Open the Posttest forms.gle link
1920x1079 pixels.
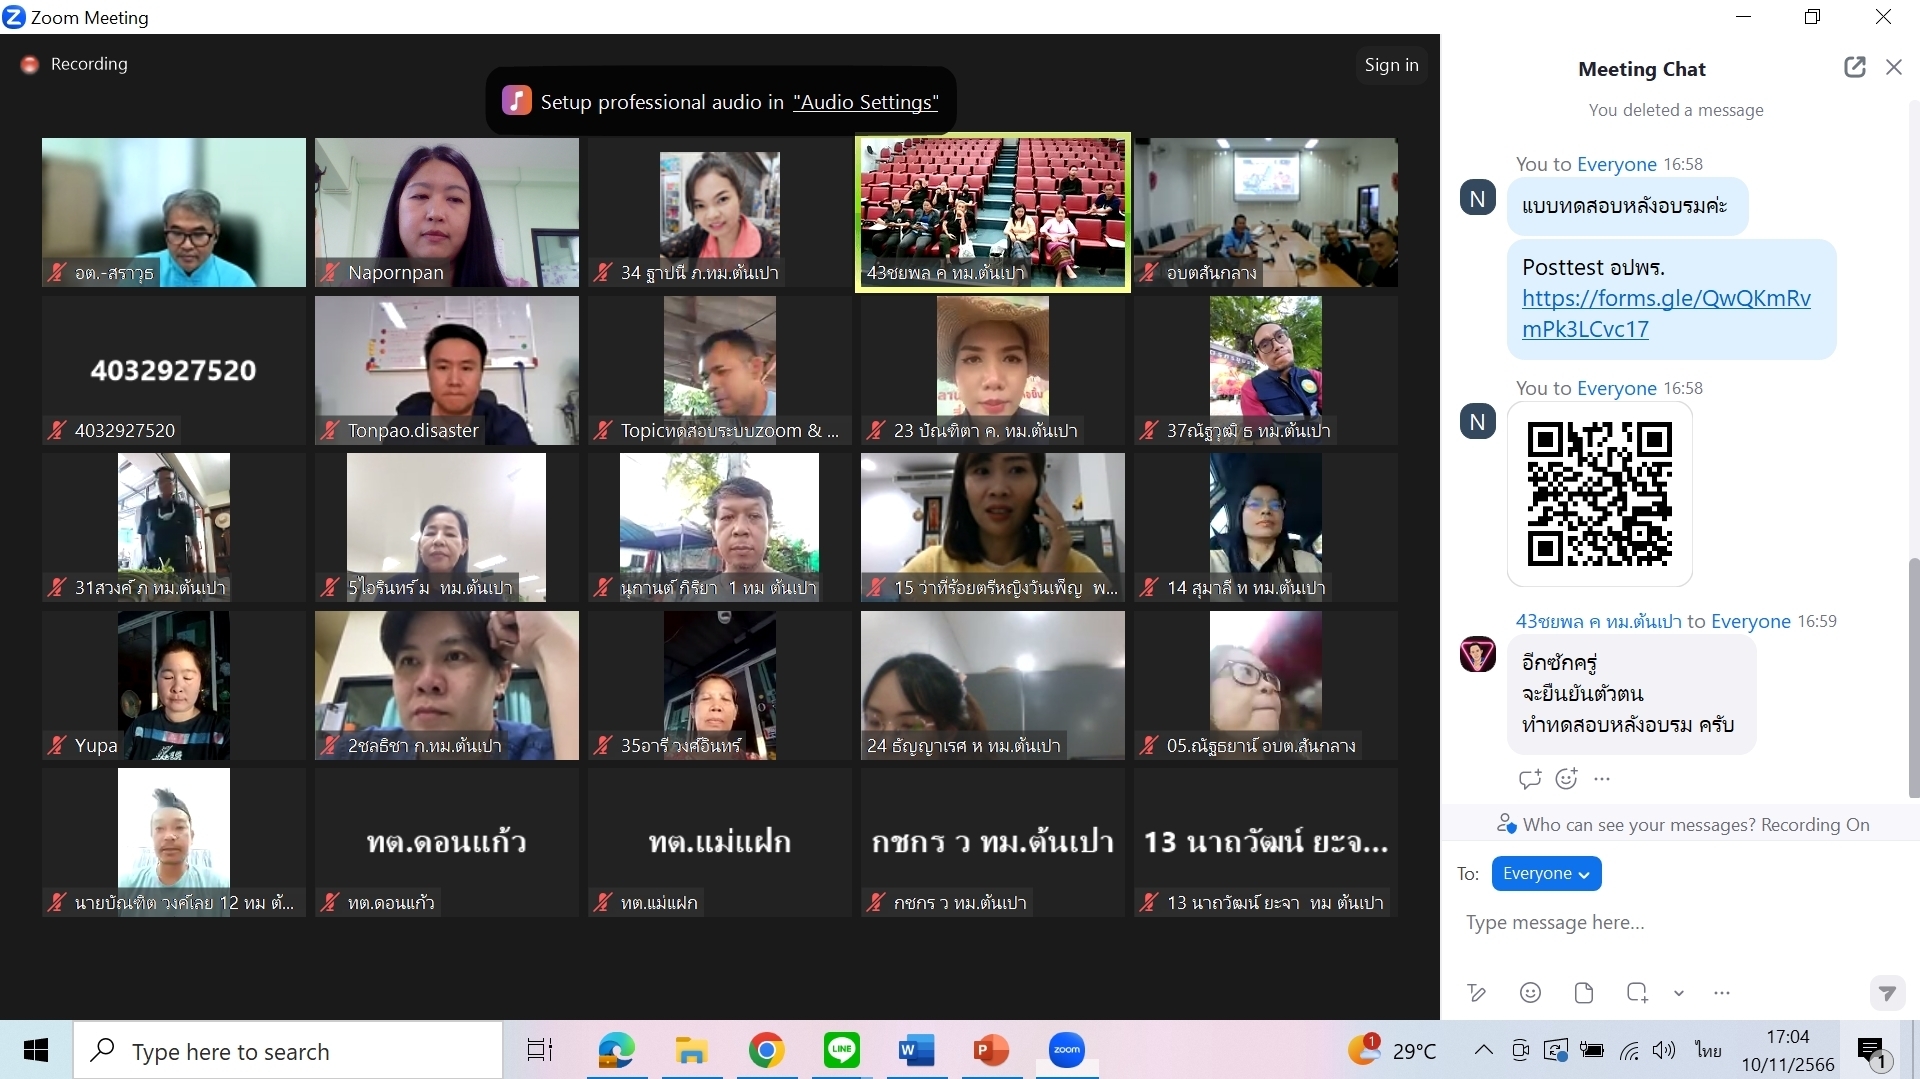point(1665,313)
